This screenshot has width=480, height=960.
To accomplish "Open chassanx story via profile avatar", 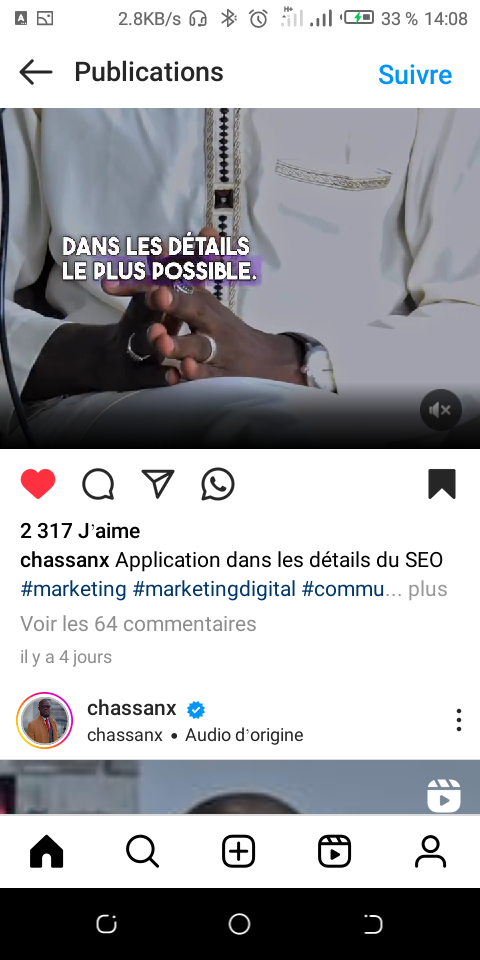I will tap(45, 721).
